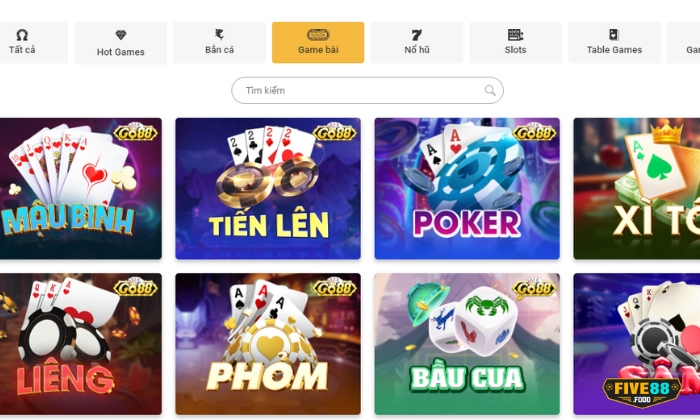This screenshot has width=700, height=420.
Task: Click the horseshoe icon above Tất cả
Action: point(22,35)
